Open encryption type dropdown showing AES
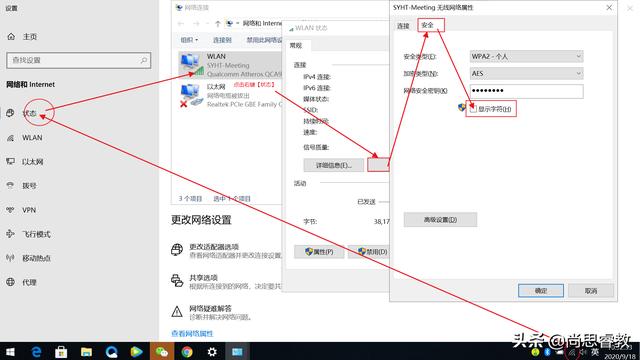This screenshot has height=360, width=640. 526,74
